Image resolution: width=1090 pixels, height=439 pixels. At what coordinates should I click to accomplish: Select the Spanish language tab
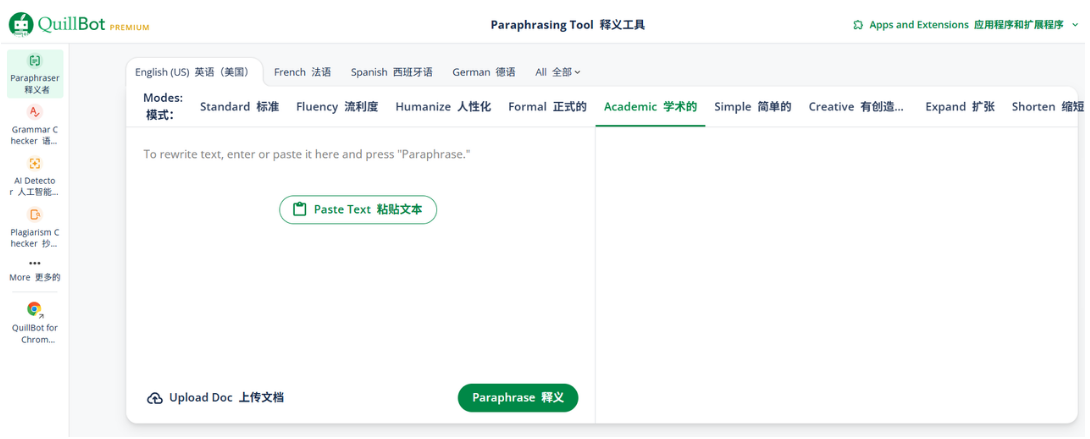point(391,72)
